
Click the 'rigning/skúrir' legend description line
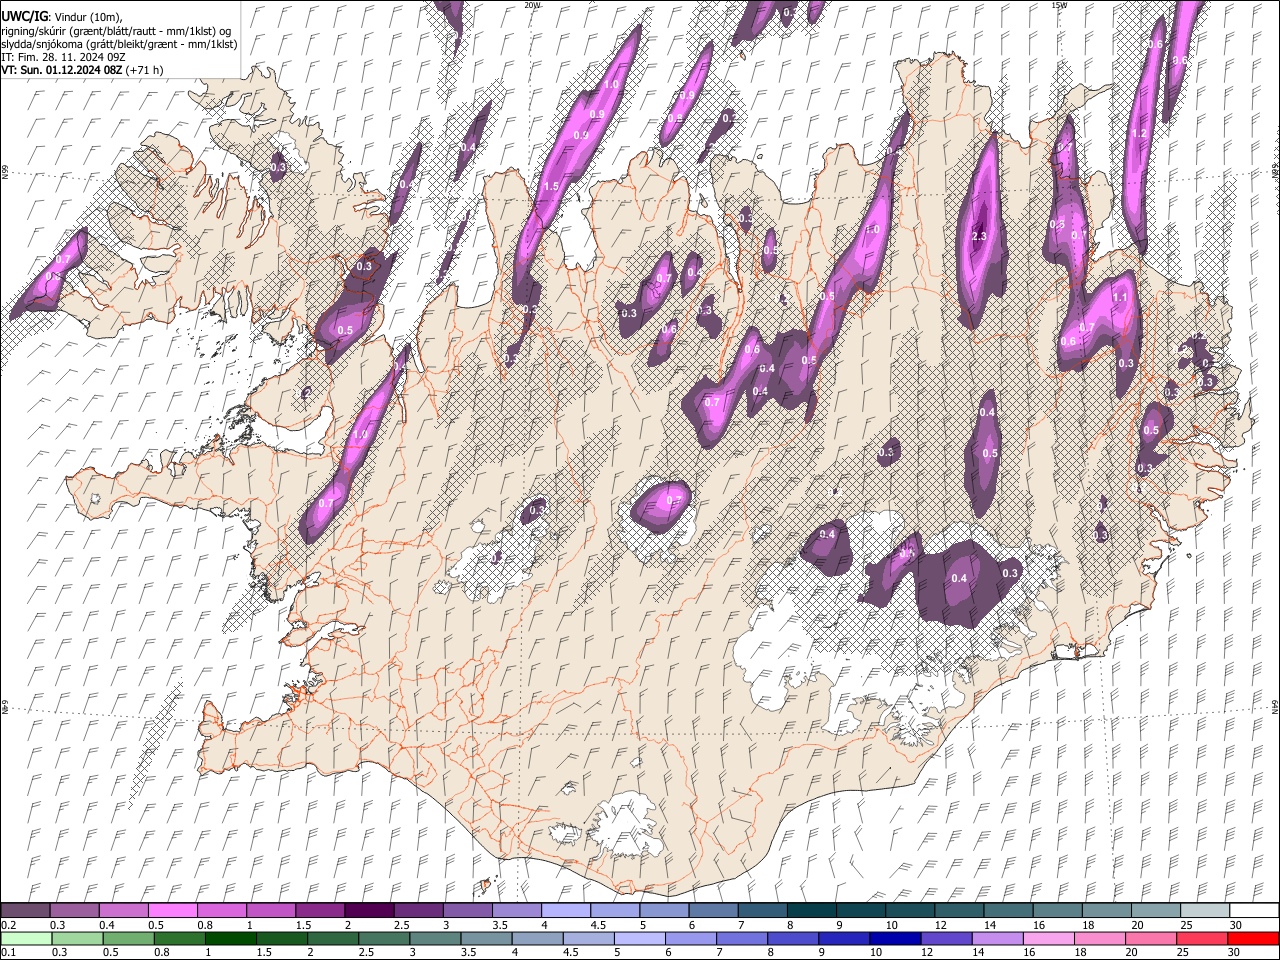pos(116,30)
